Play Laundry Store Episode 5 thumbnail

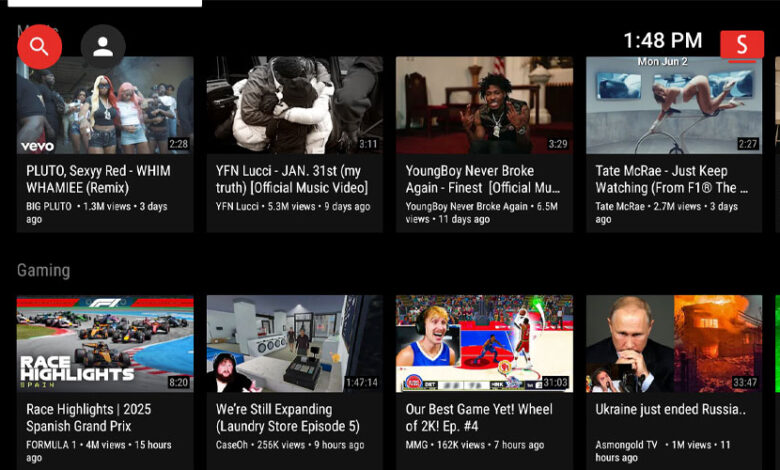[294, 343]
